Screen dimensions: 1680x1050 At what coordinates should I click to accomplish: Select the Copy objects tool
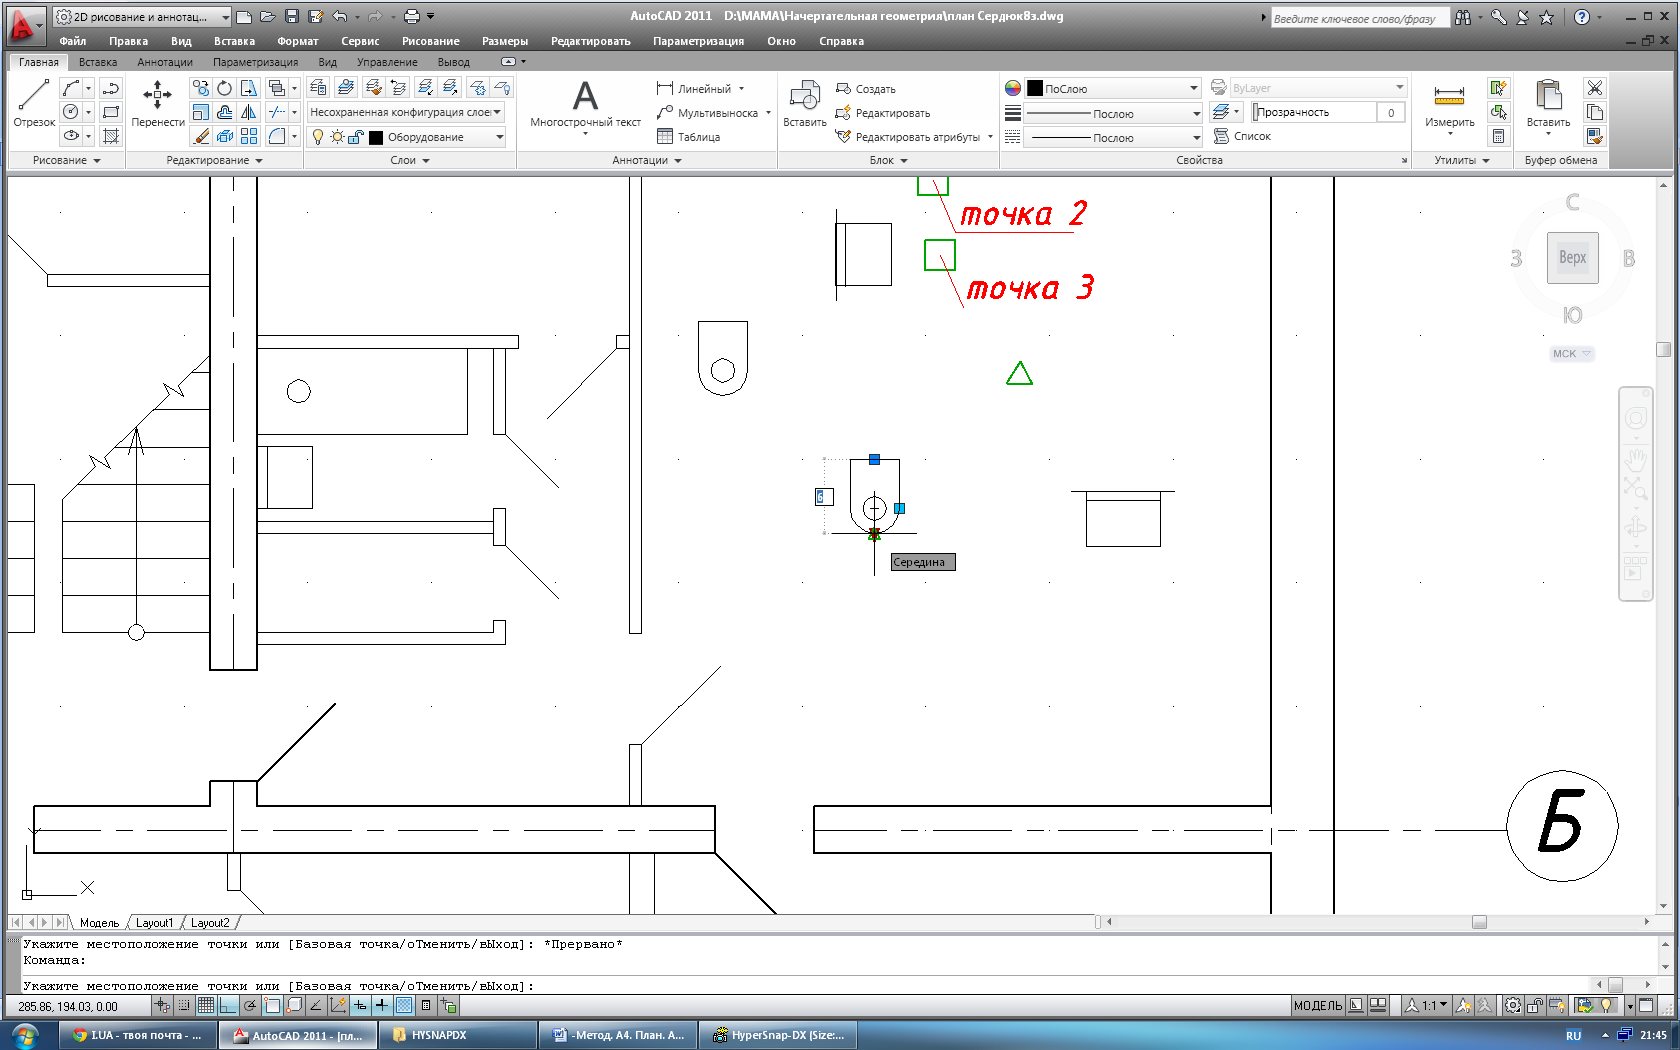pos(201,88)
